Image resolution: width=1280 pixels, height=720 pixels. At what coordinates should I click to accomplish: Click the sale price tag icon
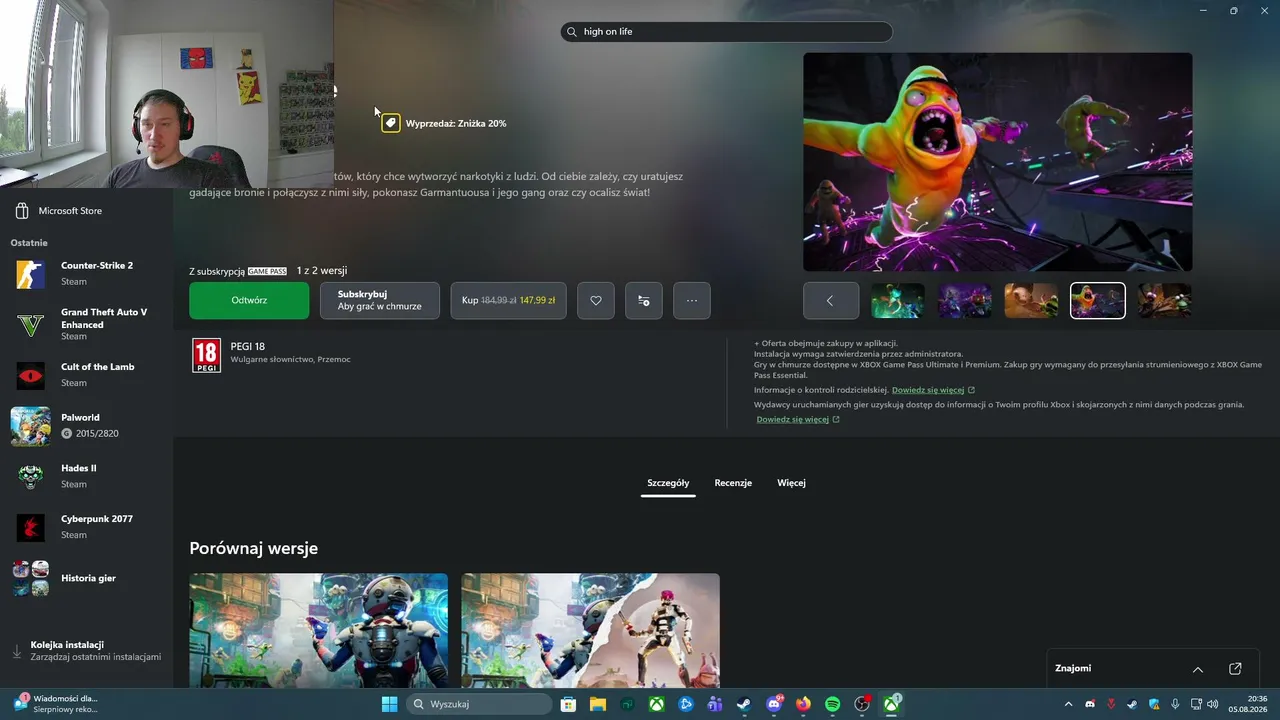pyautogui.click(x=391, y=123)
